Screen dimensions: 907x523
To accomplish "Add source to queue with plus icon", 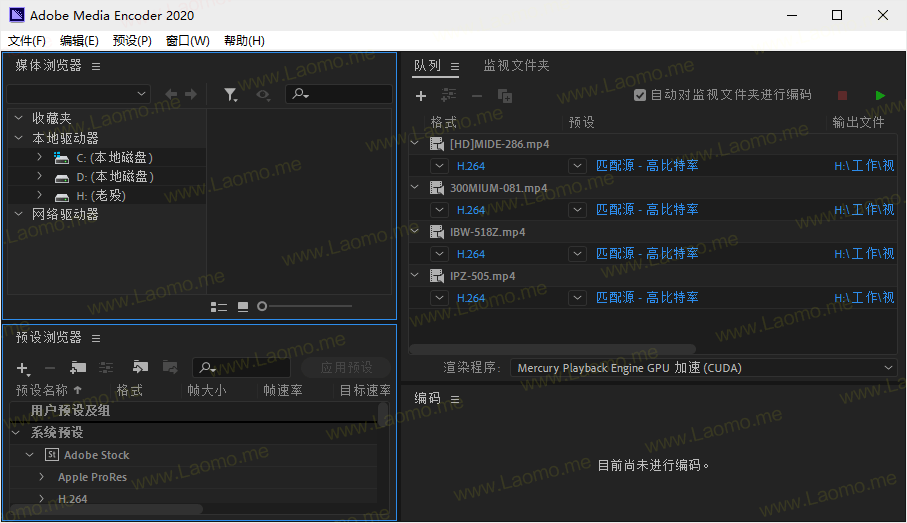I will tap(421, 96).
